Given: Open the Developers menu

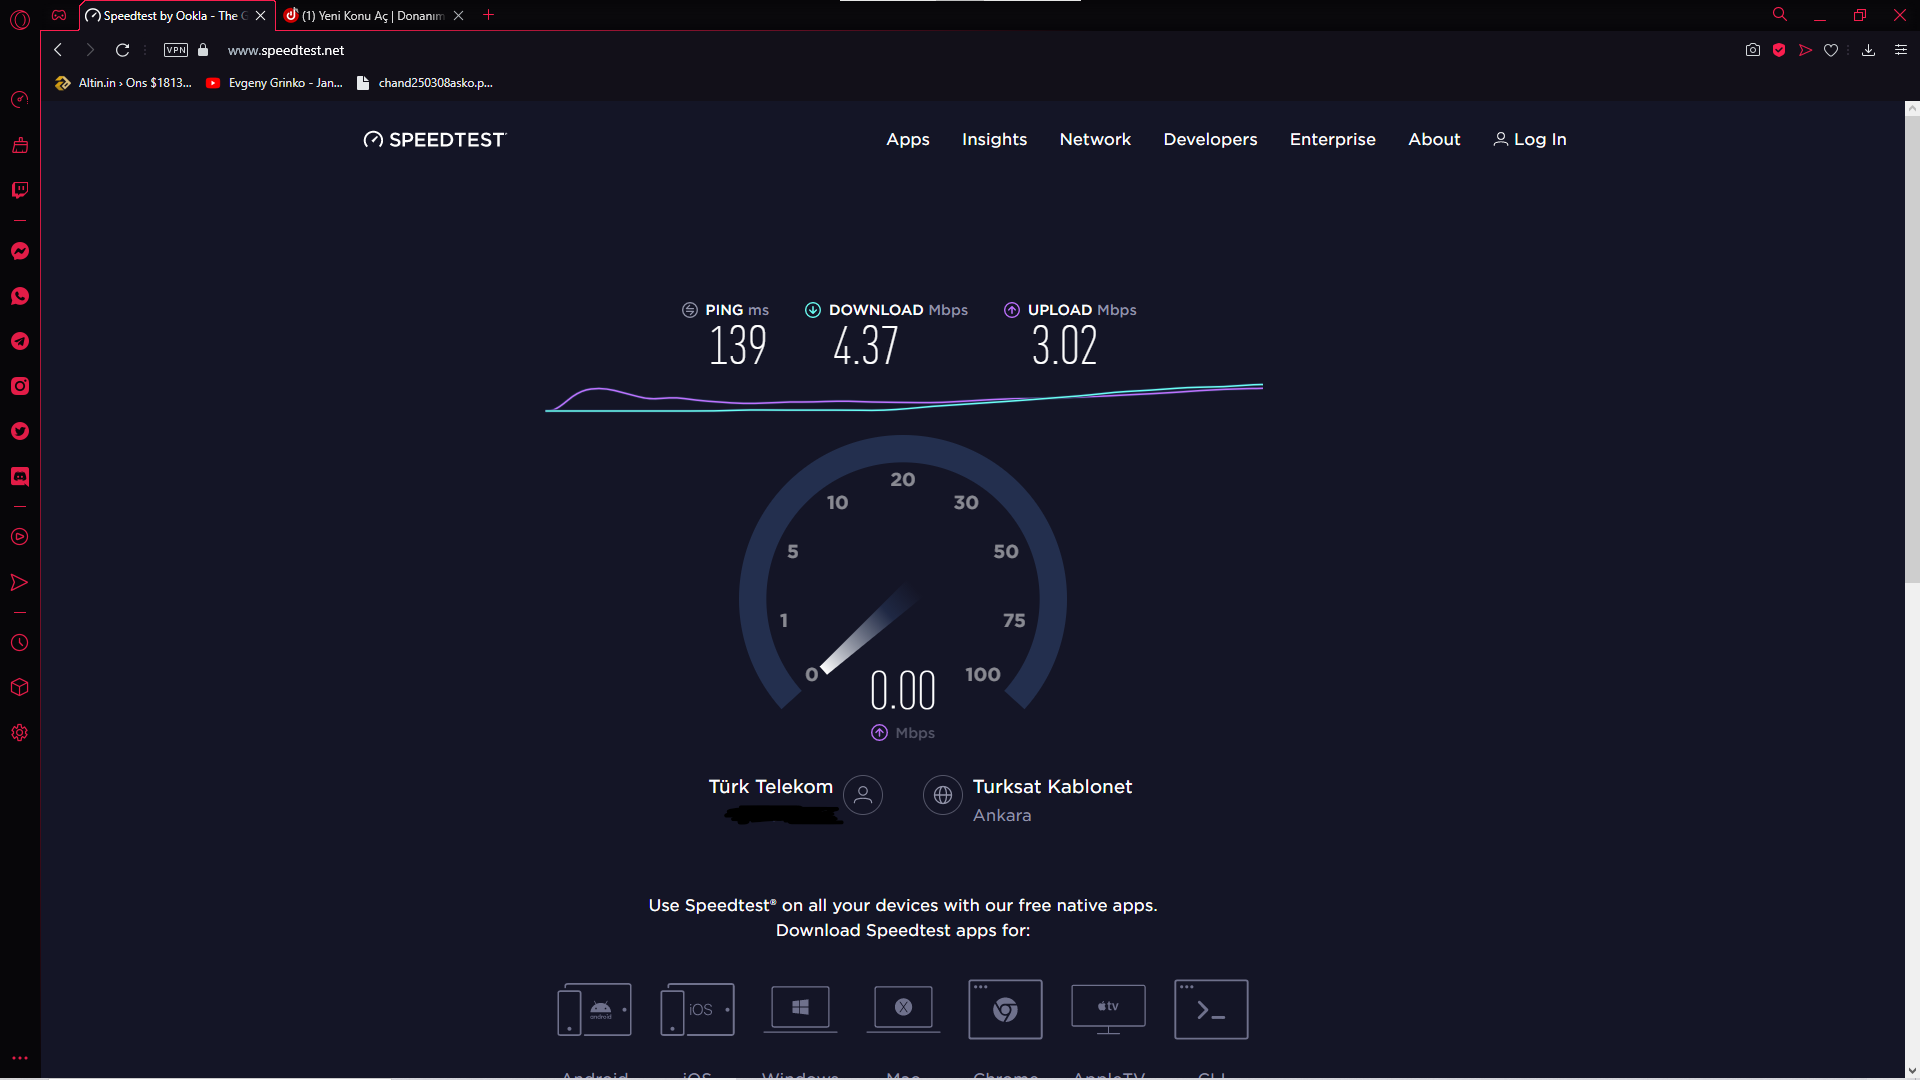Looking at the screenshot, I should (x=1210, y=140).
